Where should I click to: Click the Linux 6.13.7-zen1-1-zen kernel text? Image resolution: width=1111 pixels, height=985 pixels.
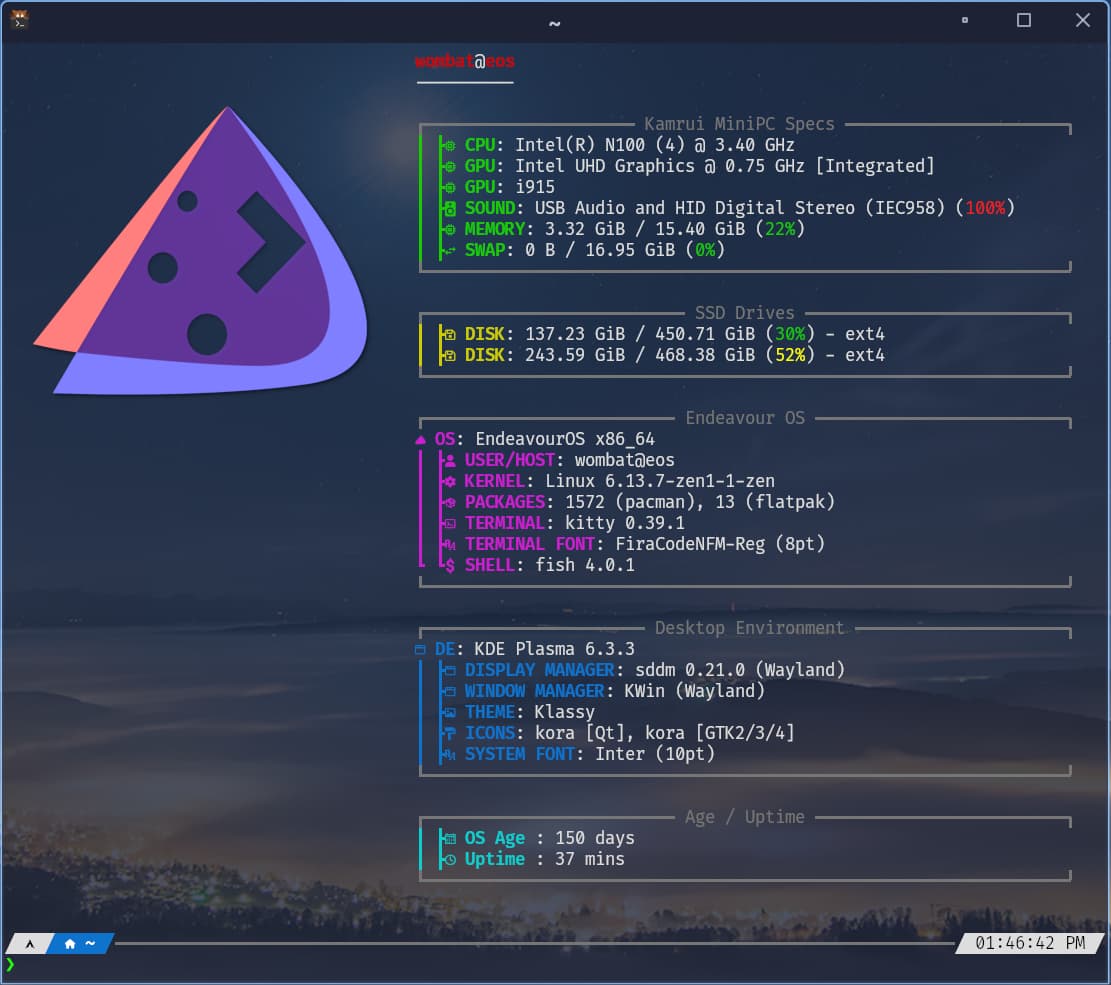point(660,482)
